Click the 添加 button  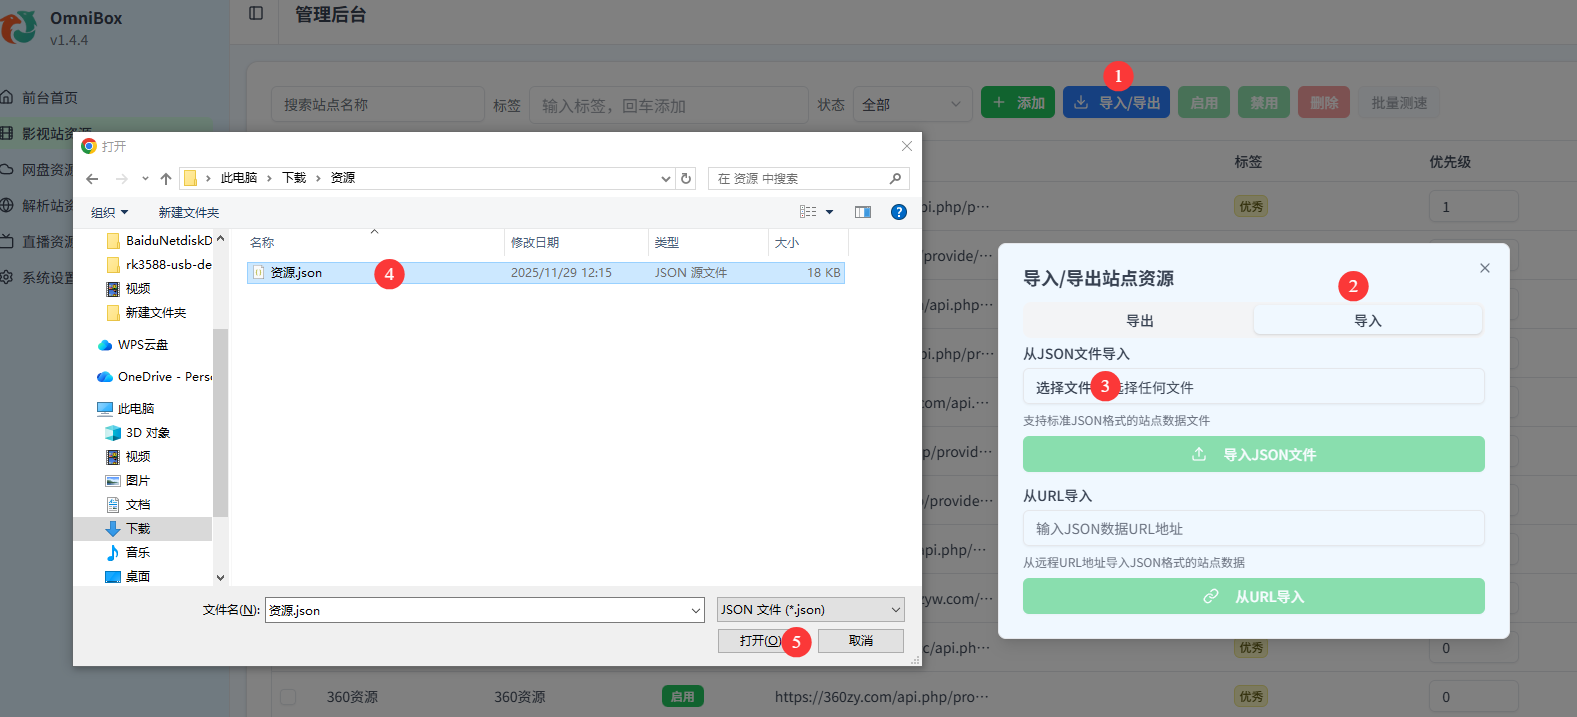[x=1018, y=102]
